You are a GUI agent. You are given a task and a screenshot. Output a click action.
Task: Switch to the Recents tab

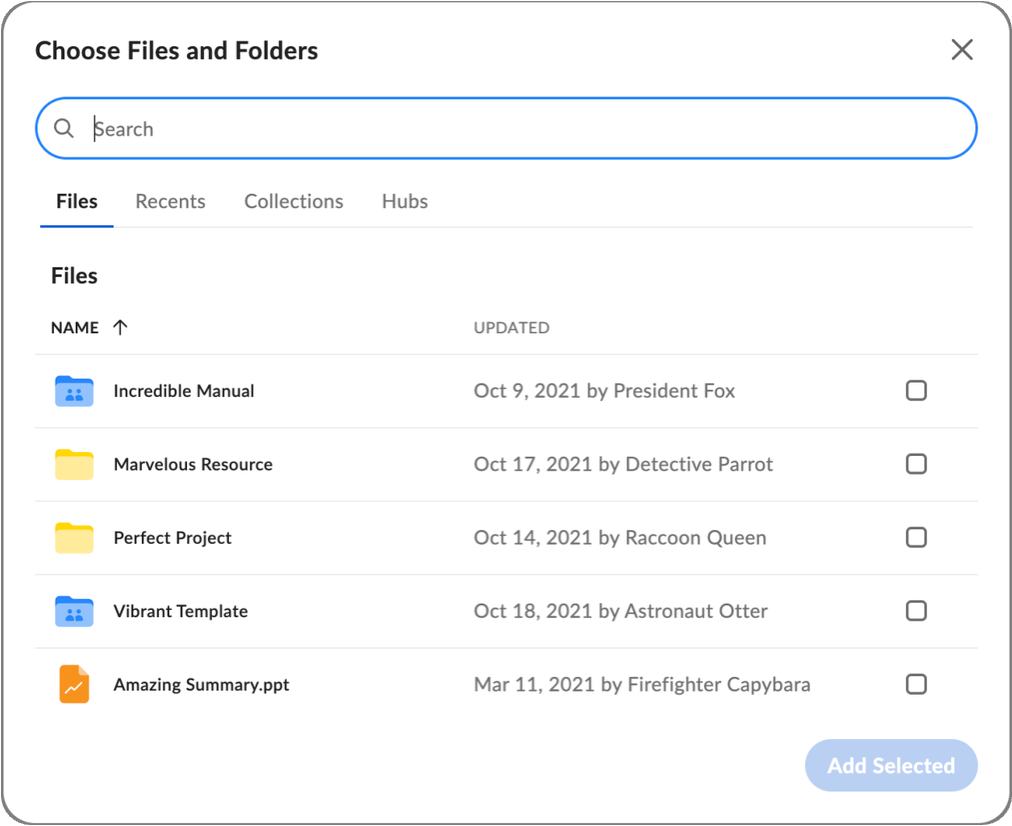click(170, 201)
